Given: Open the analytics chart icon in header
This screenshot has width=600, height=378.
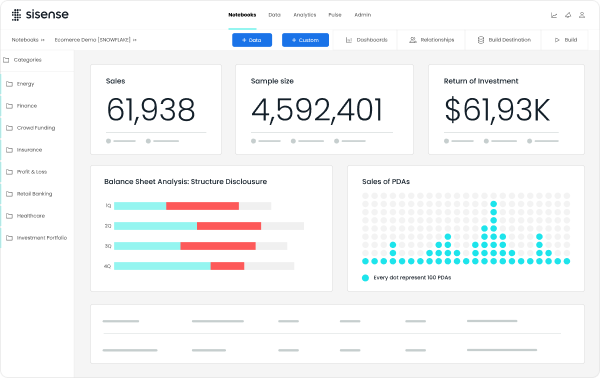Looking at the screenshot, I should pos(554,15).
